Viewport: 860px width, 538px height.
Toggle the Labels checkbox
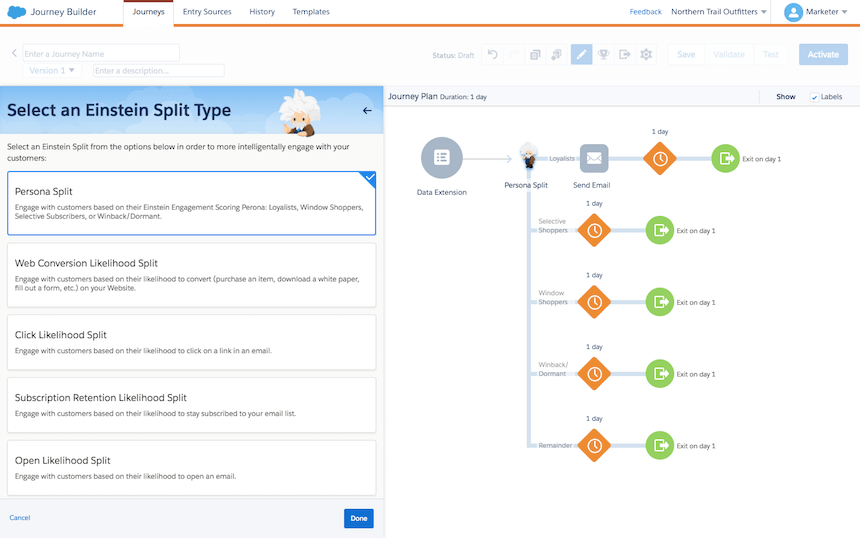pos(814,97)
